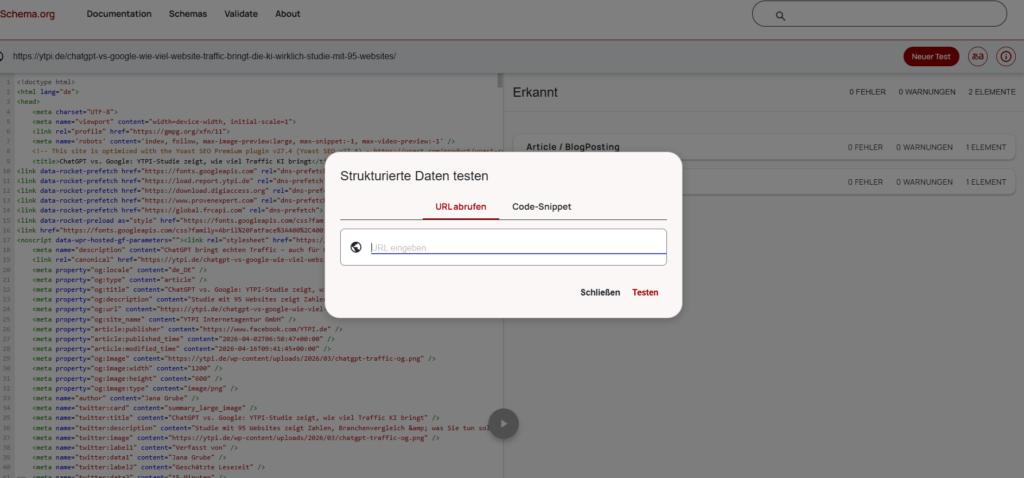The image size is (1024, 478).
Task: Open the Validate menu item
Action: click(x=241, y=14)
